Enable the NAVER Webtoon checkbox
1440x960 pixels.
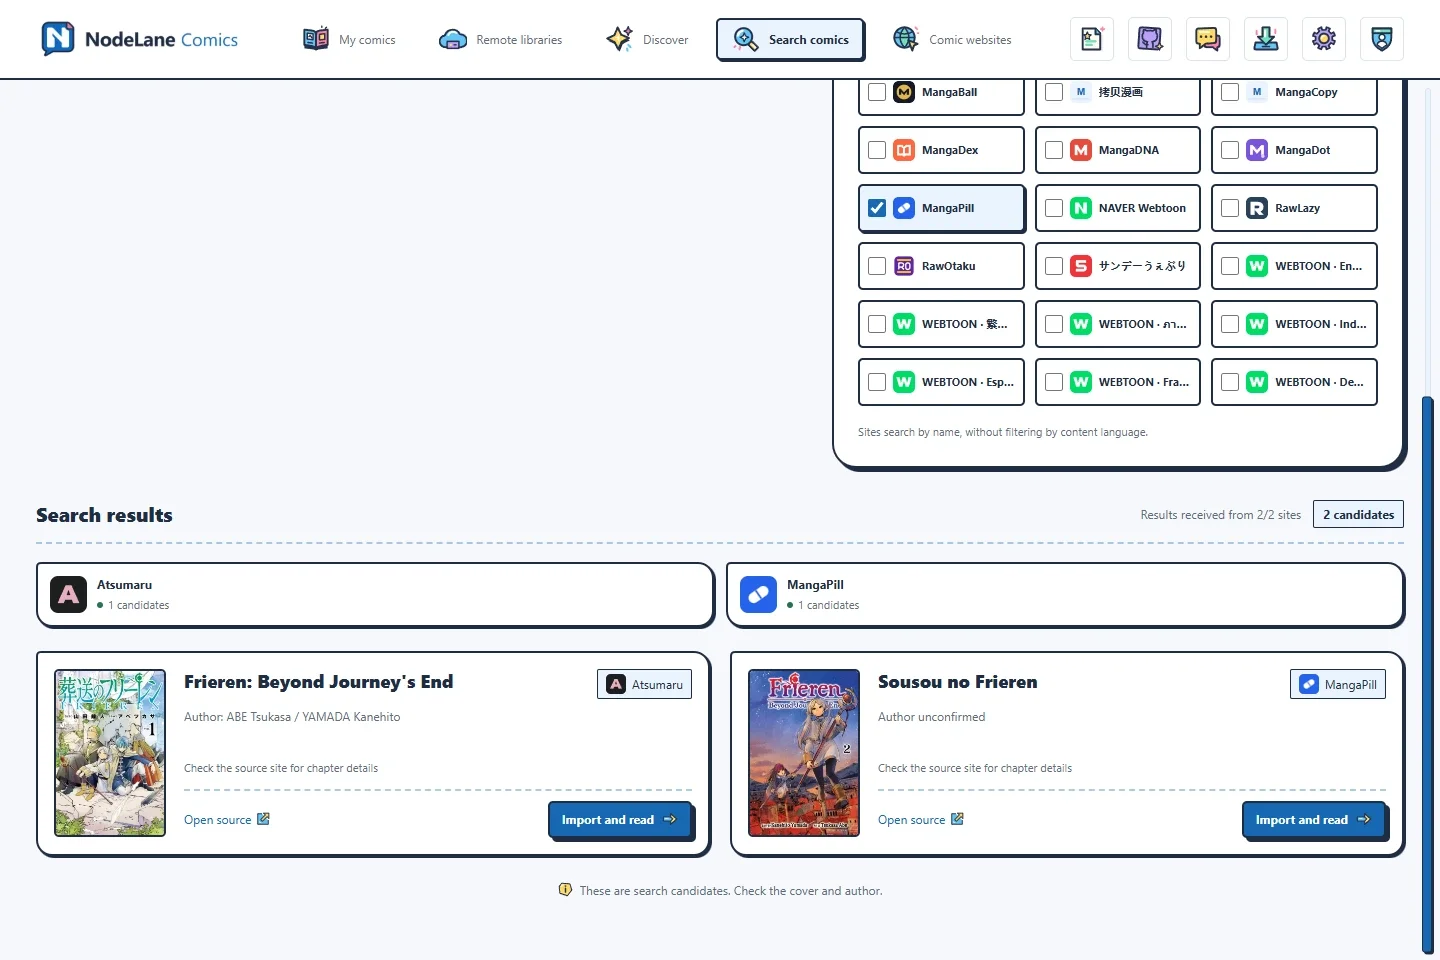pos(1054,208)
